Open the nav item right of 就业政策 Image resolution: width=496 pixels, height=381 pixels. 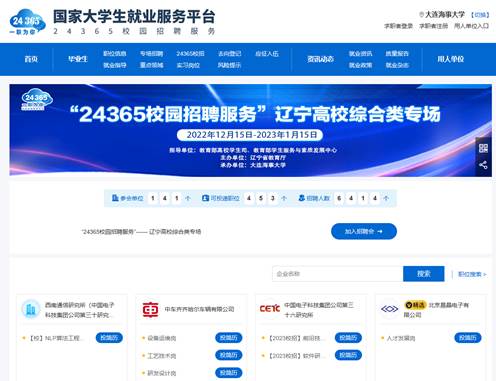click(x=397, y=65)
